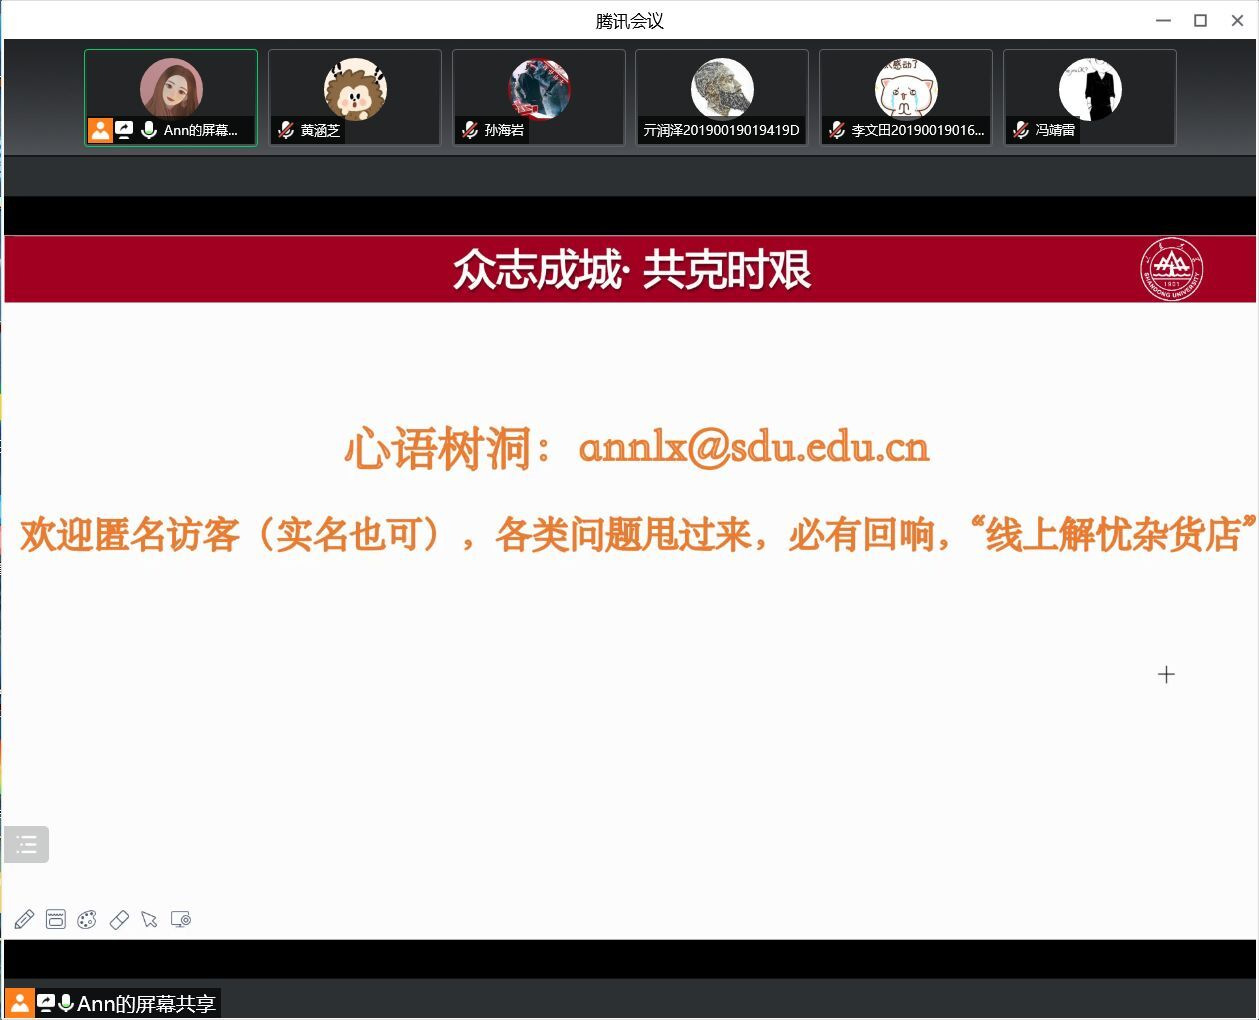
Task: Click the orange host icon at bottom-left
Action: (19, 1003)
